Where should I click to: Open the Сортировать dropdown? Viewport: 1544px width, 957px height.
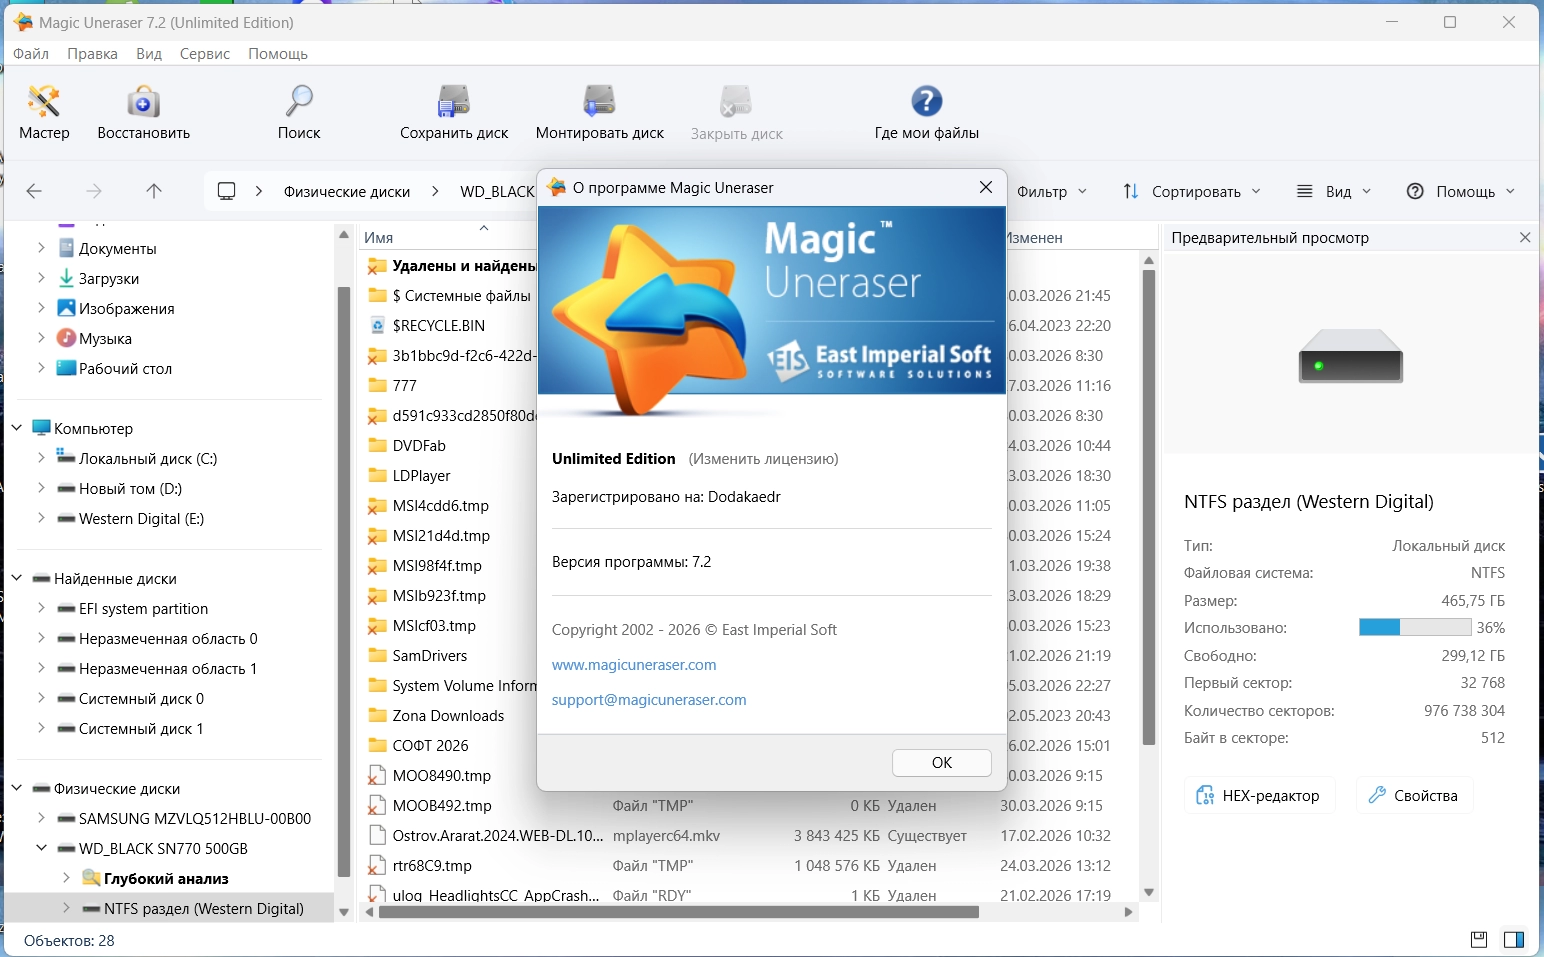pyautogui.click(x=1192, y=191)
